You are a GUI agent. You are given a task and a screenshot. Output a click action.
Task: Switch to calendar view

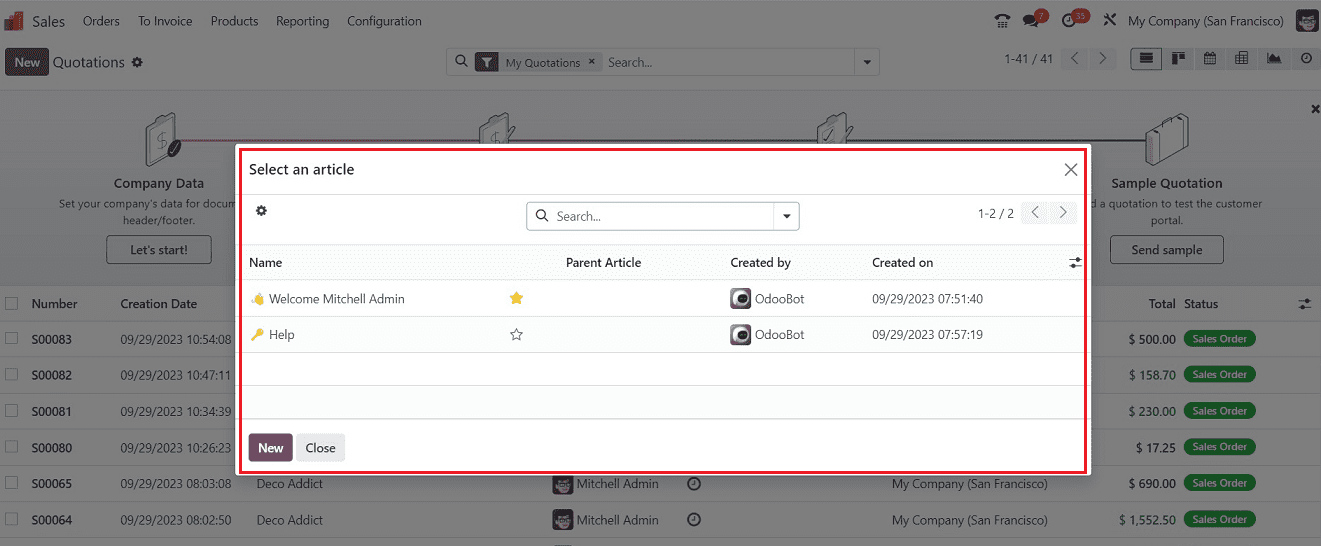point(1210,59)
